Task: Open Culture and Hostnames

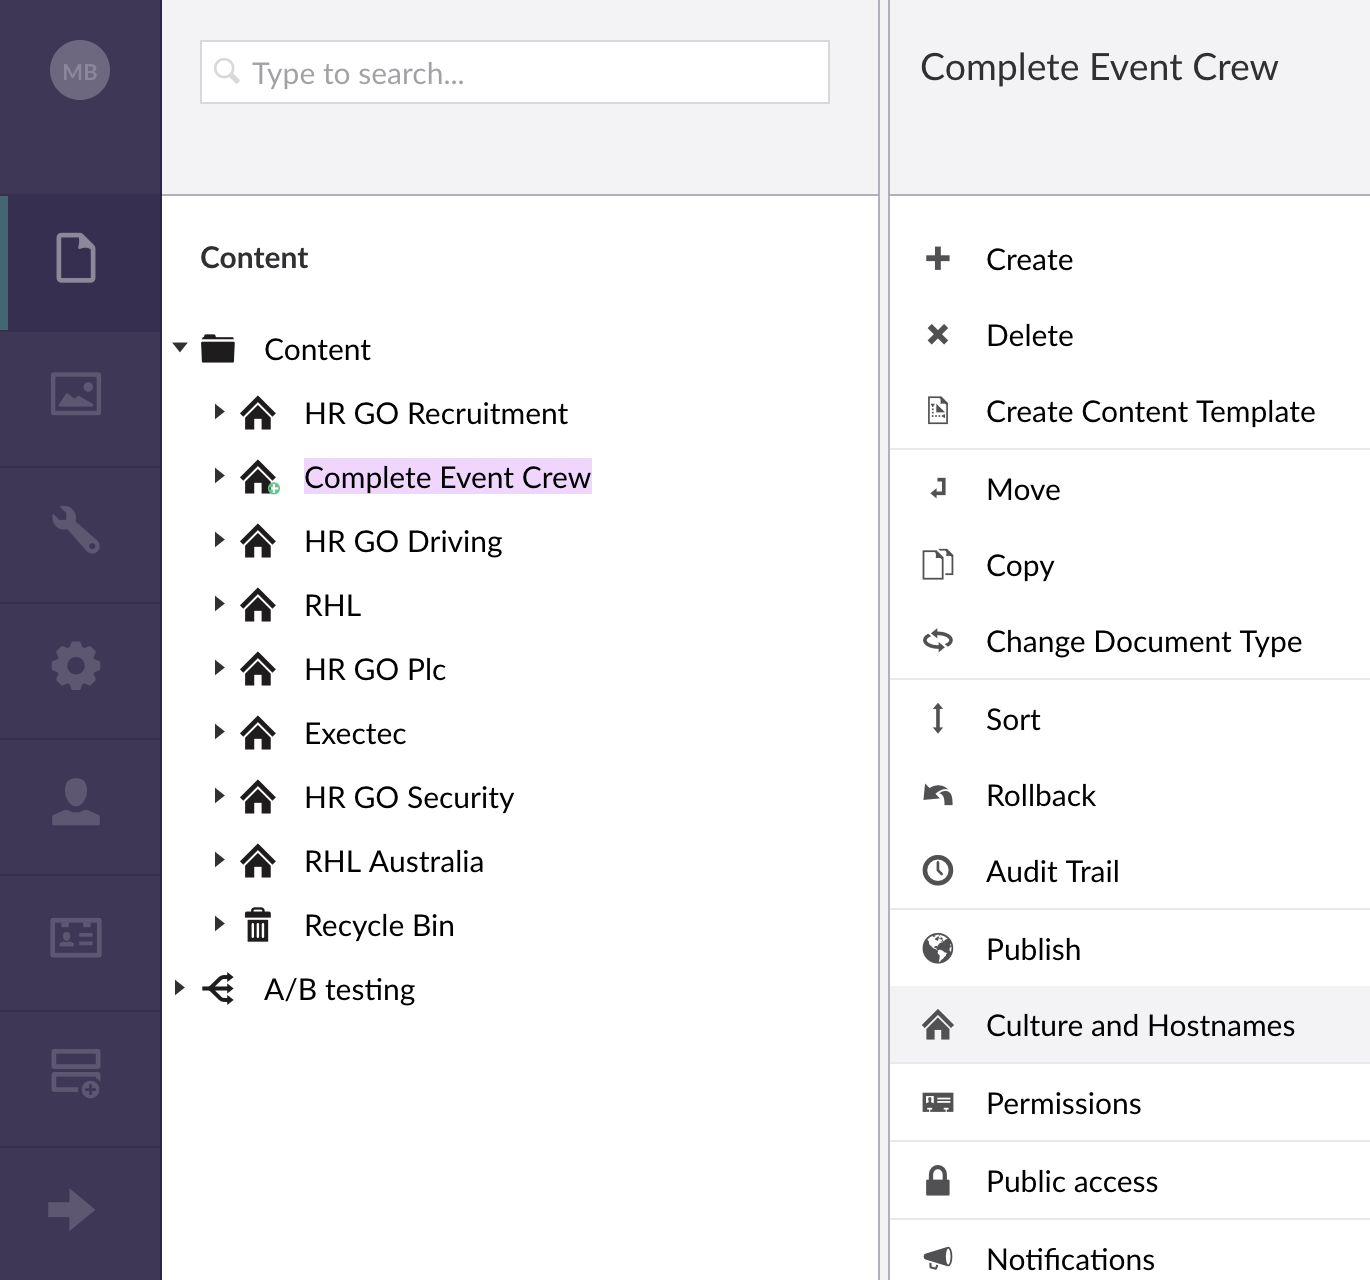Action: (x=1130, y=1025)
